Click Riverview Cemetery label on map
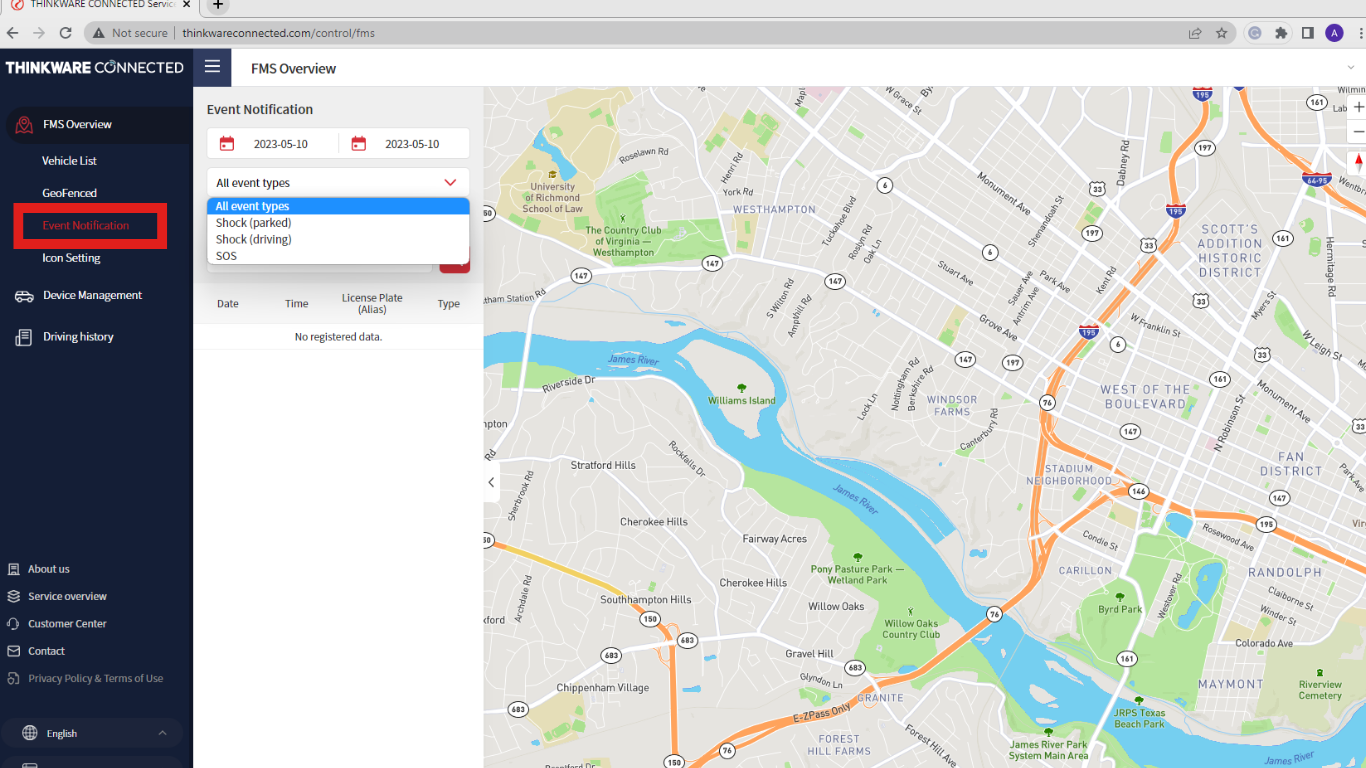The height and width of the screenshot is (768, 1366). tap(1320, 690)
